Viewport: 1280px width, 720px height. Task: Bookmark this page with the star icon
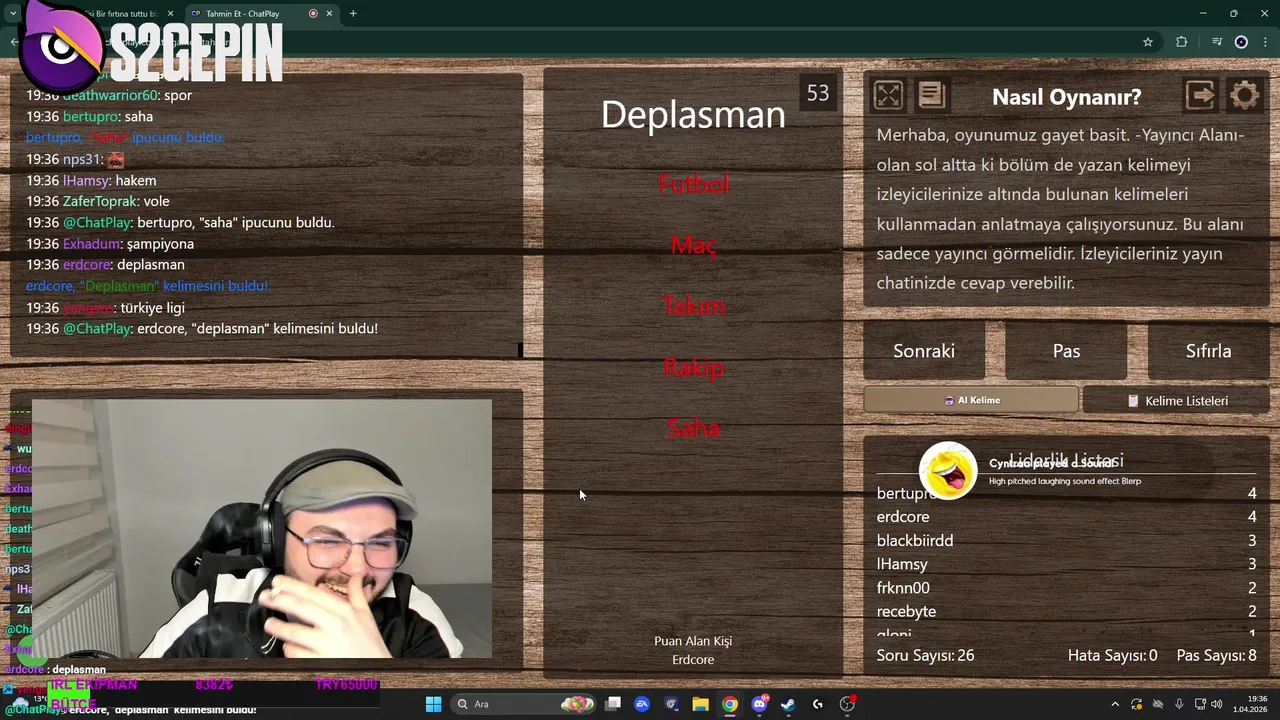point(1148,42)
